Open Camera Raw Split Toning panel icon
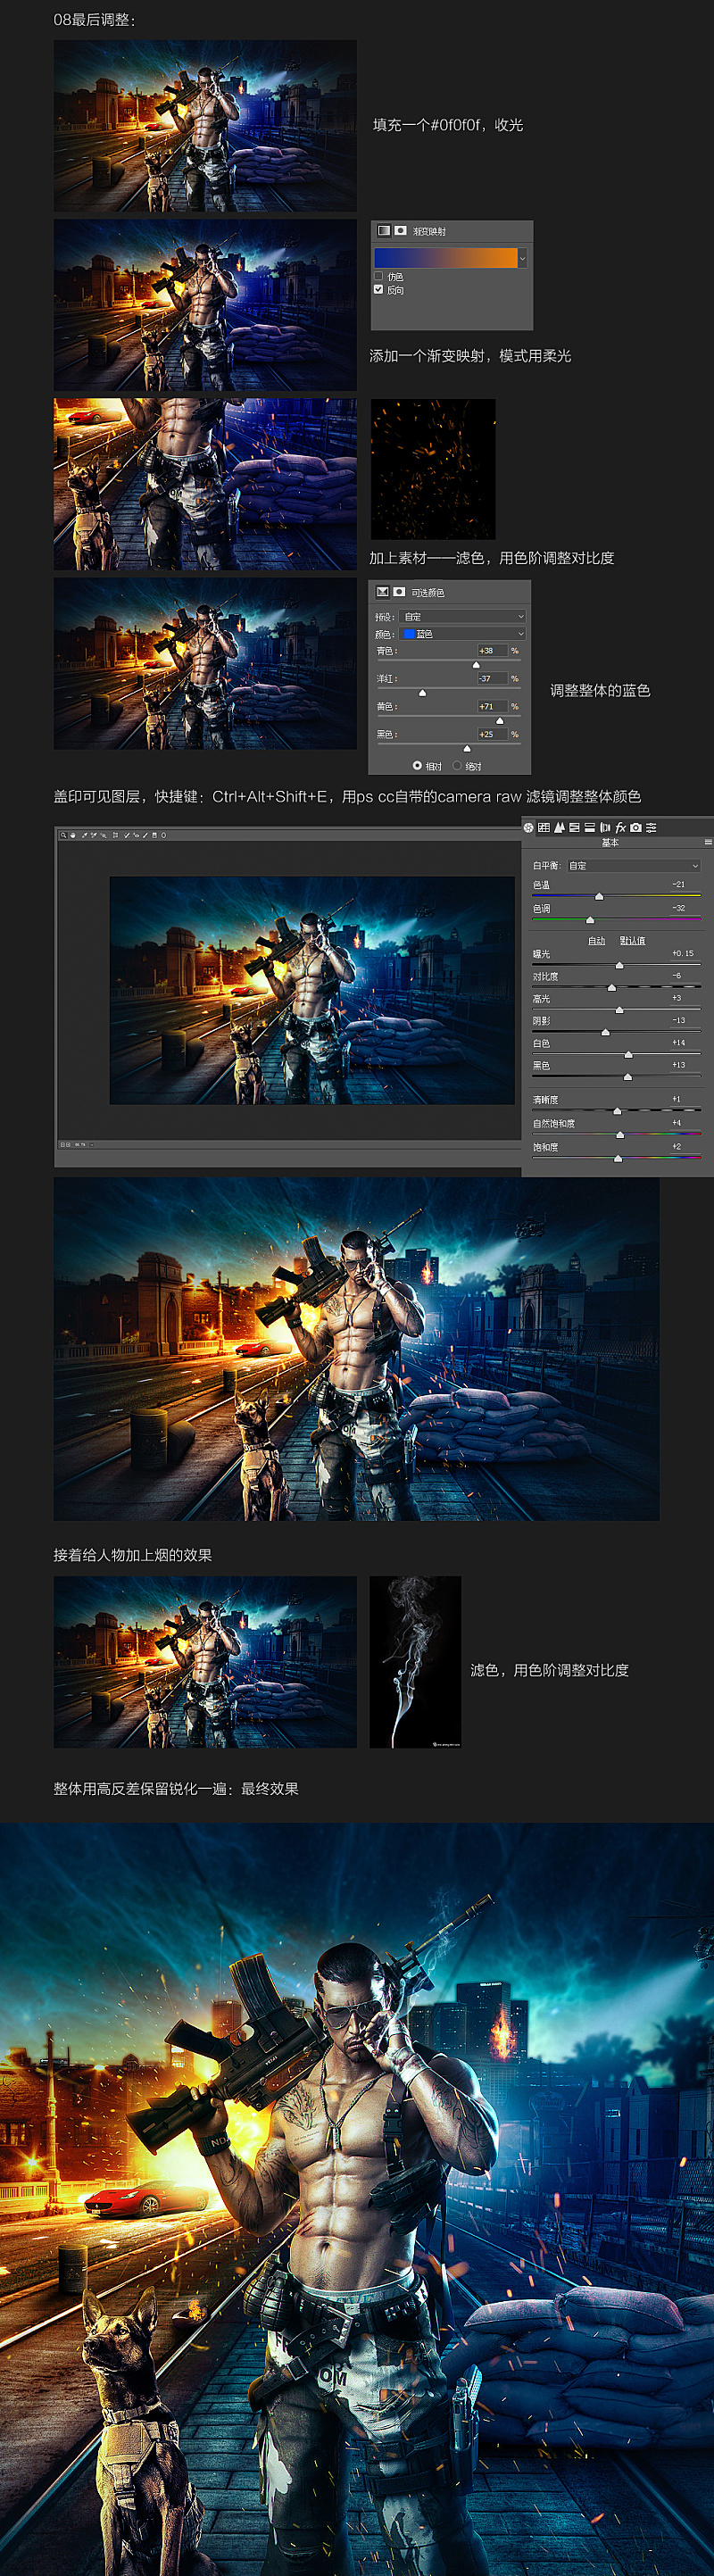 [590, 828]
